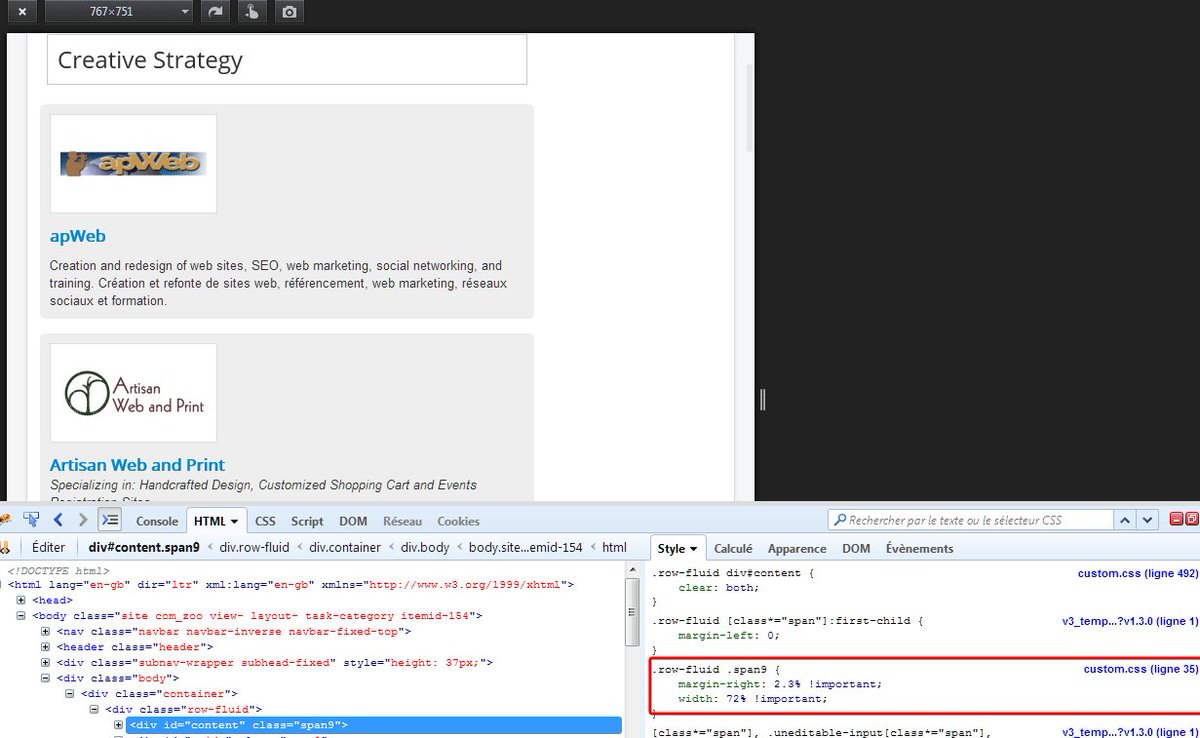The image size is (1200, 738).
Task: Open the apWeb title link
Action: (x=78, y=237)
